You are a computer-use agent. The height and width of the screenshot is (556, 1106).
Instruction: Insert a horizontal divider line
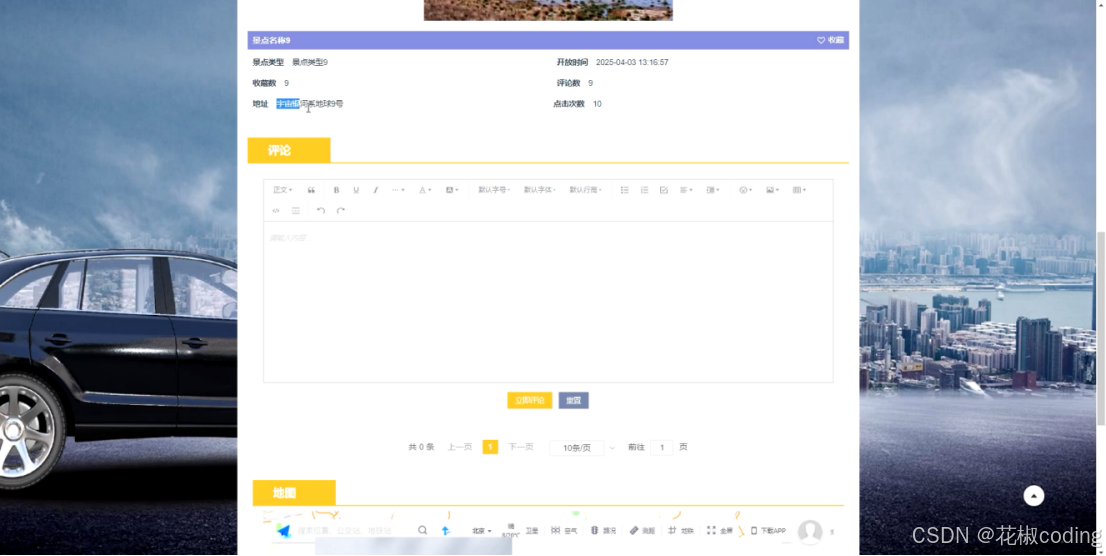296,211
